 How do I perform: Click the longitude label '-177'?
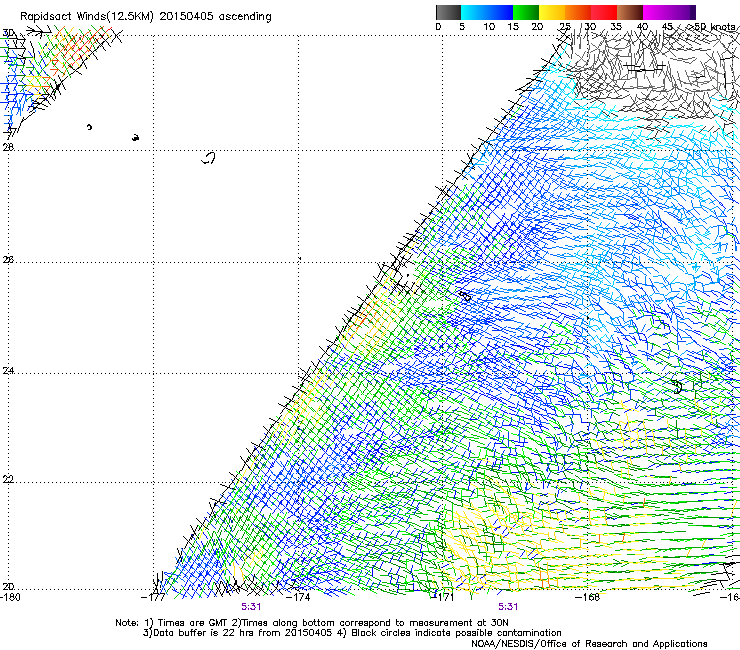(153, 597)
